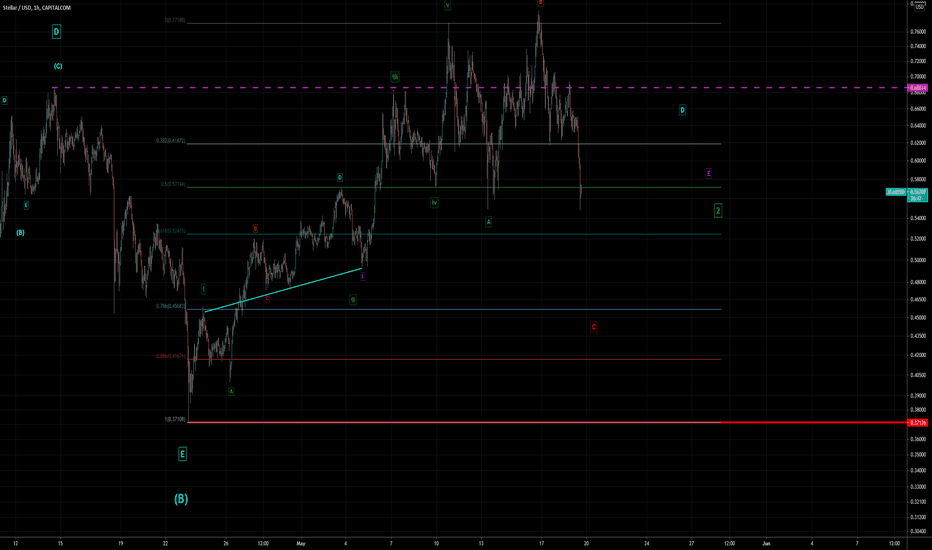Select the green iii wave label

pos(395,77)
